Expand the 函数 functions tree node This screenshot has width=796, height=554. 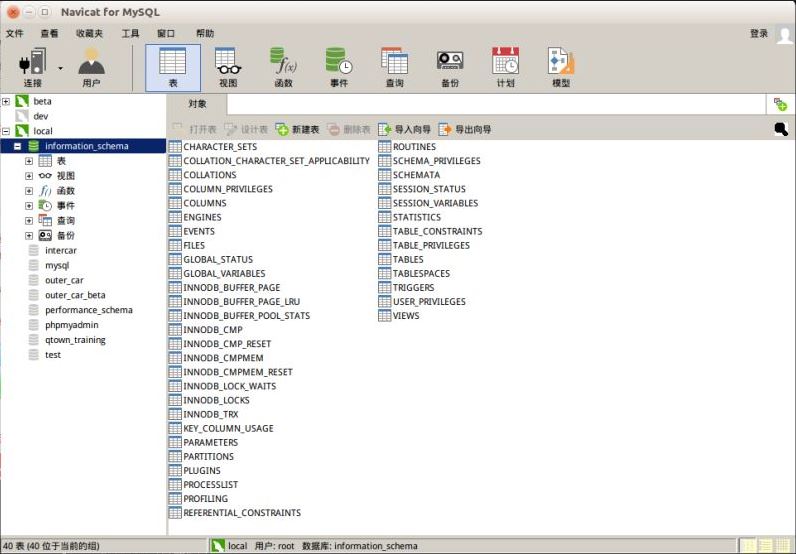[29, 191]
